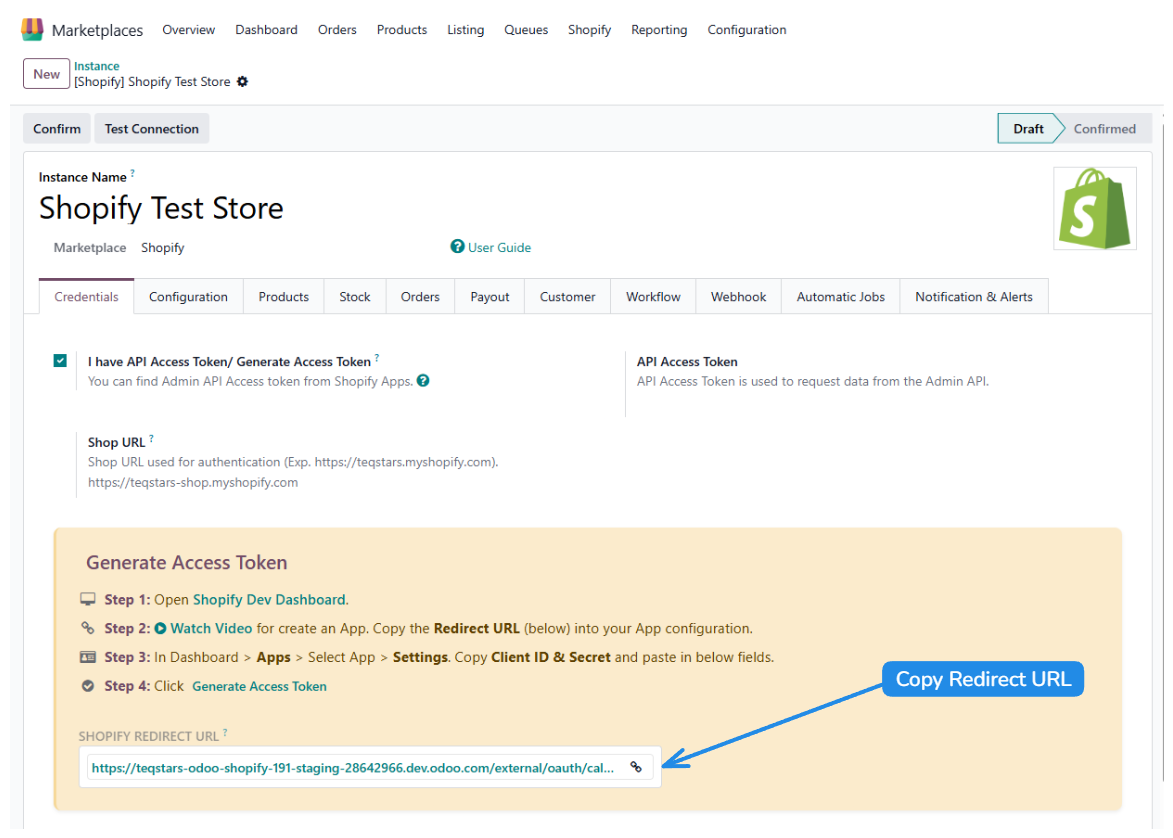
Task: Switch to the Stock tab
Action: coord(355,297)
